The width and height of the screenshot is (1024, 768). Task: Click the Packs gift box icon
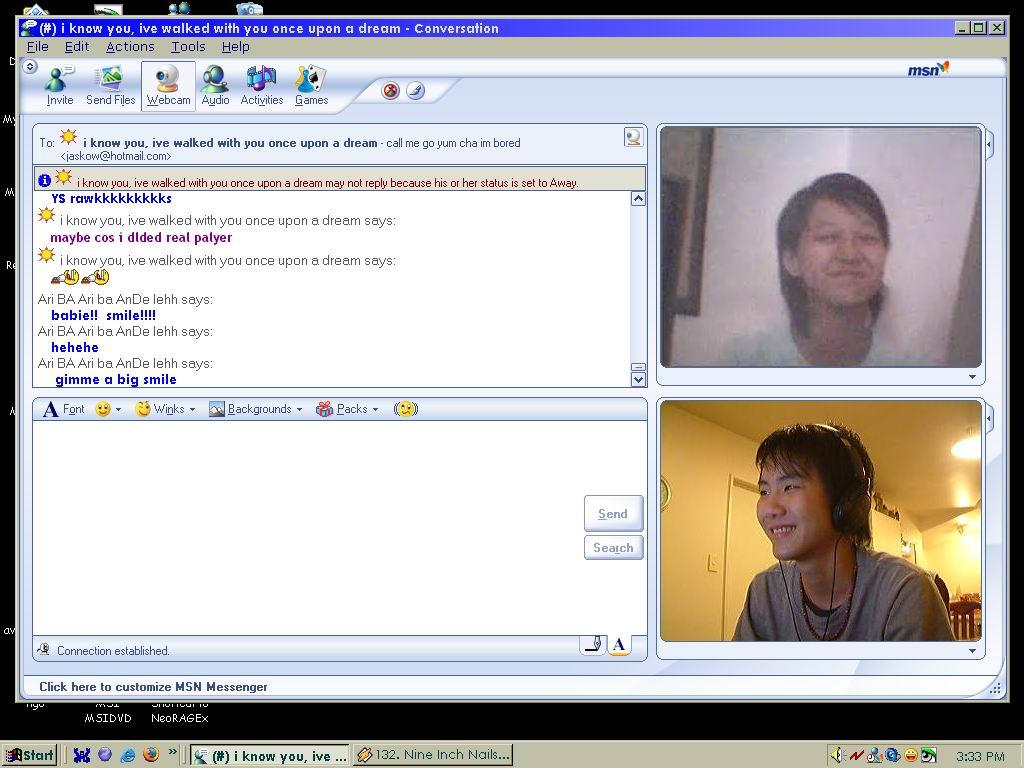pos(325,409)
